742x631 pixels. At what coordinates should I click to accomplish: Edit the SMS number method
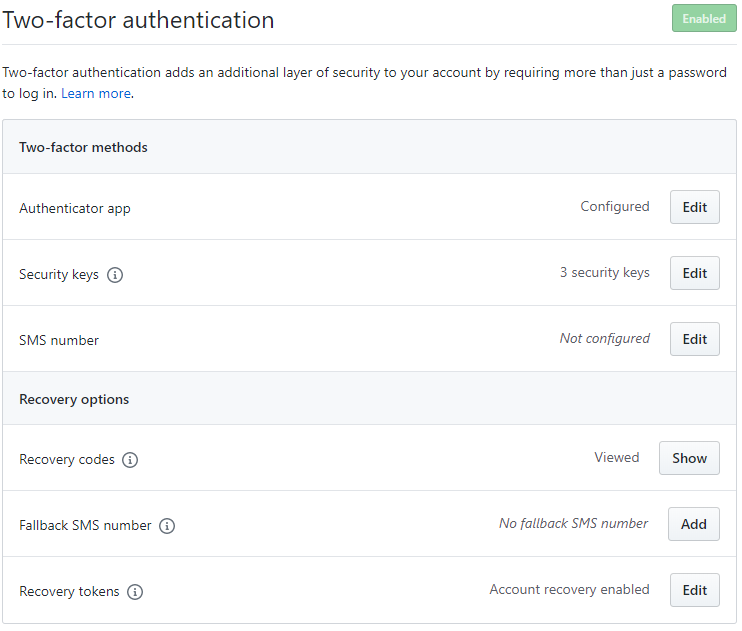pyautogui.click(x=695, y=339)
